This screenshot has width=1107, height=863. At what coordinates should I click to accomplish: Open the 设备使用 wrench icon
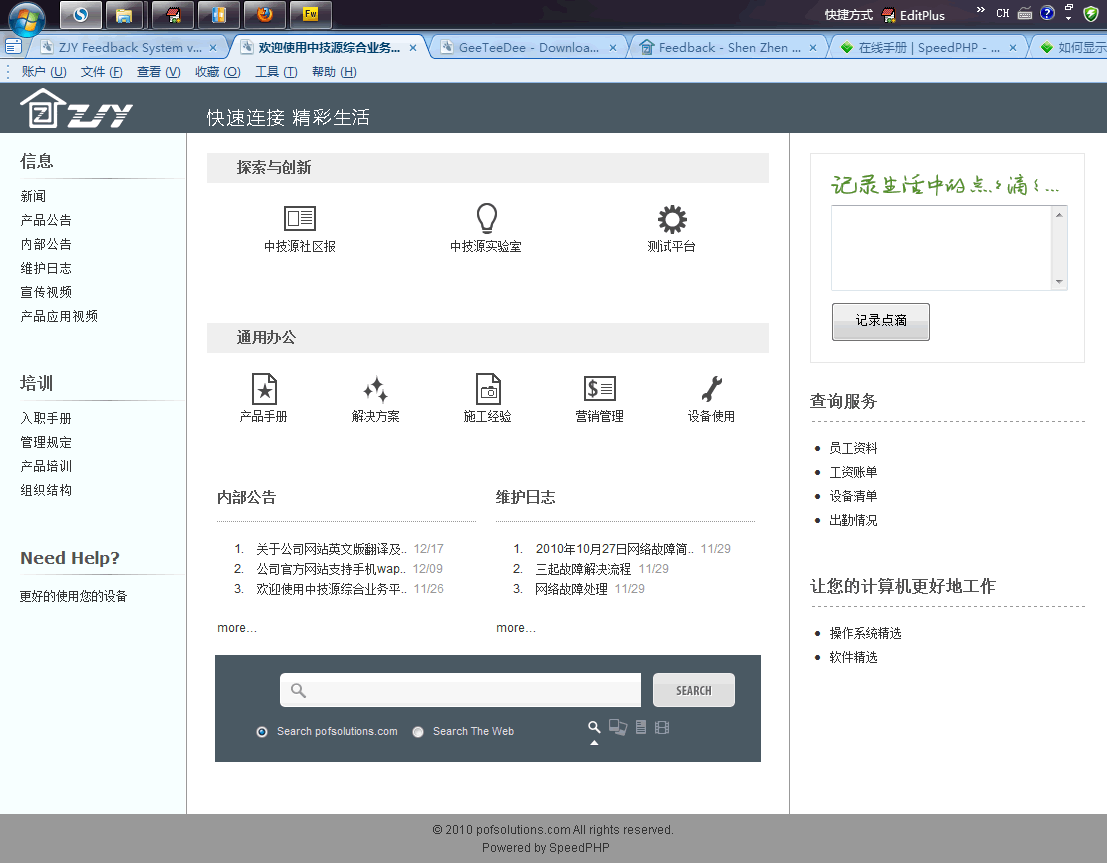click(711, 388)
